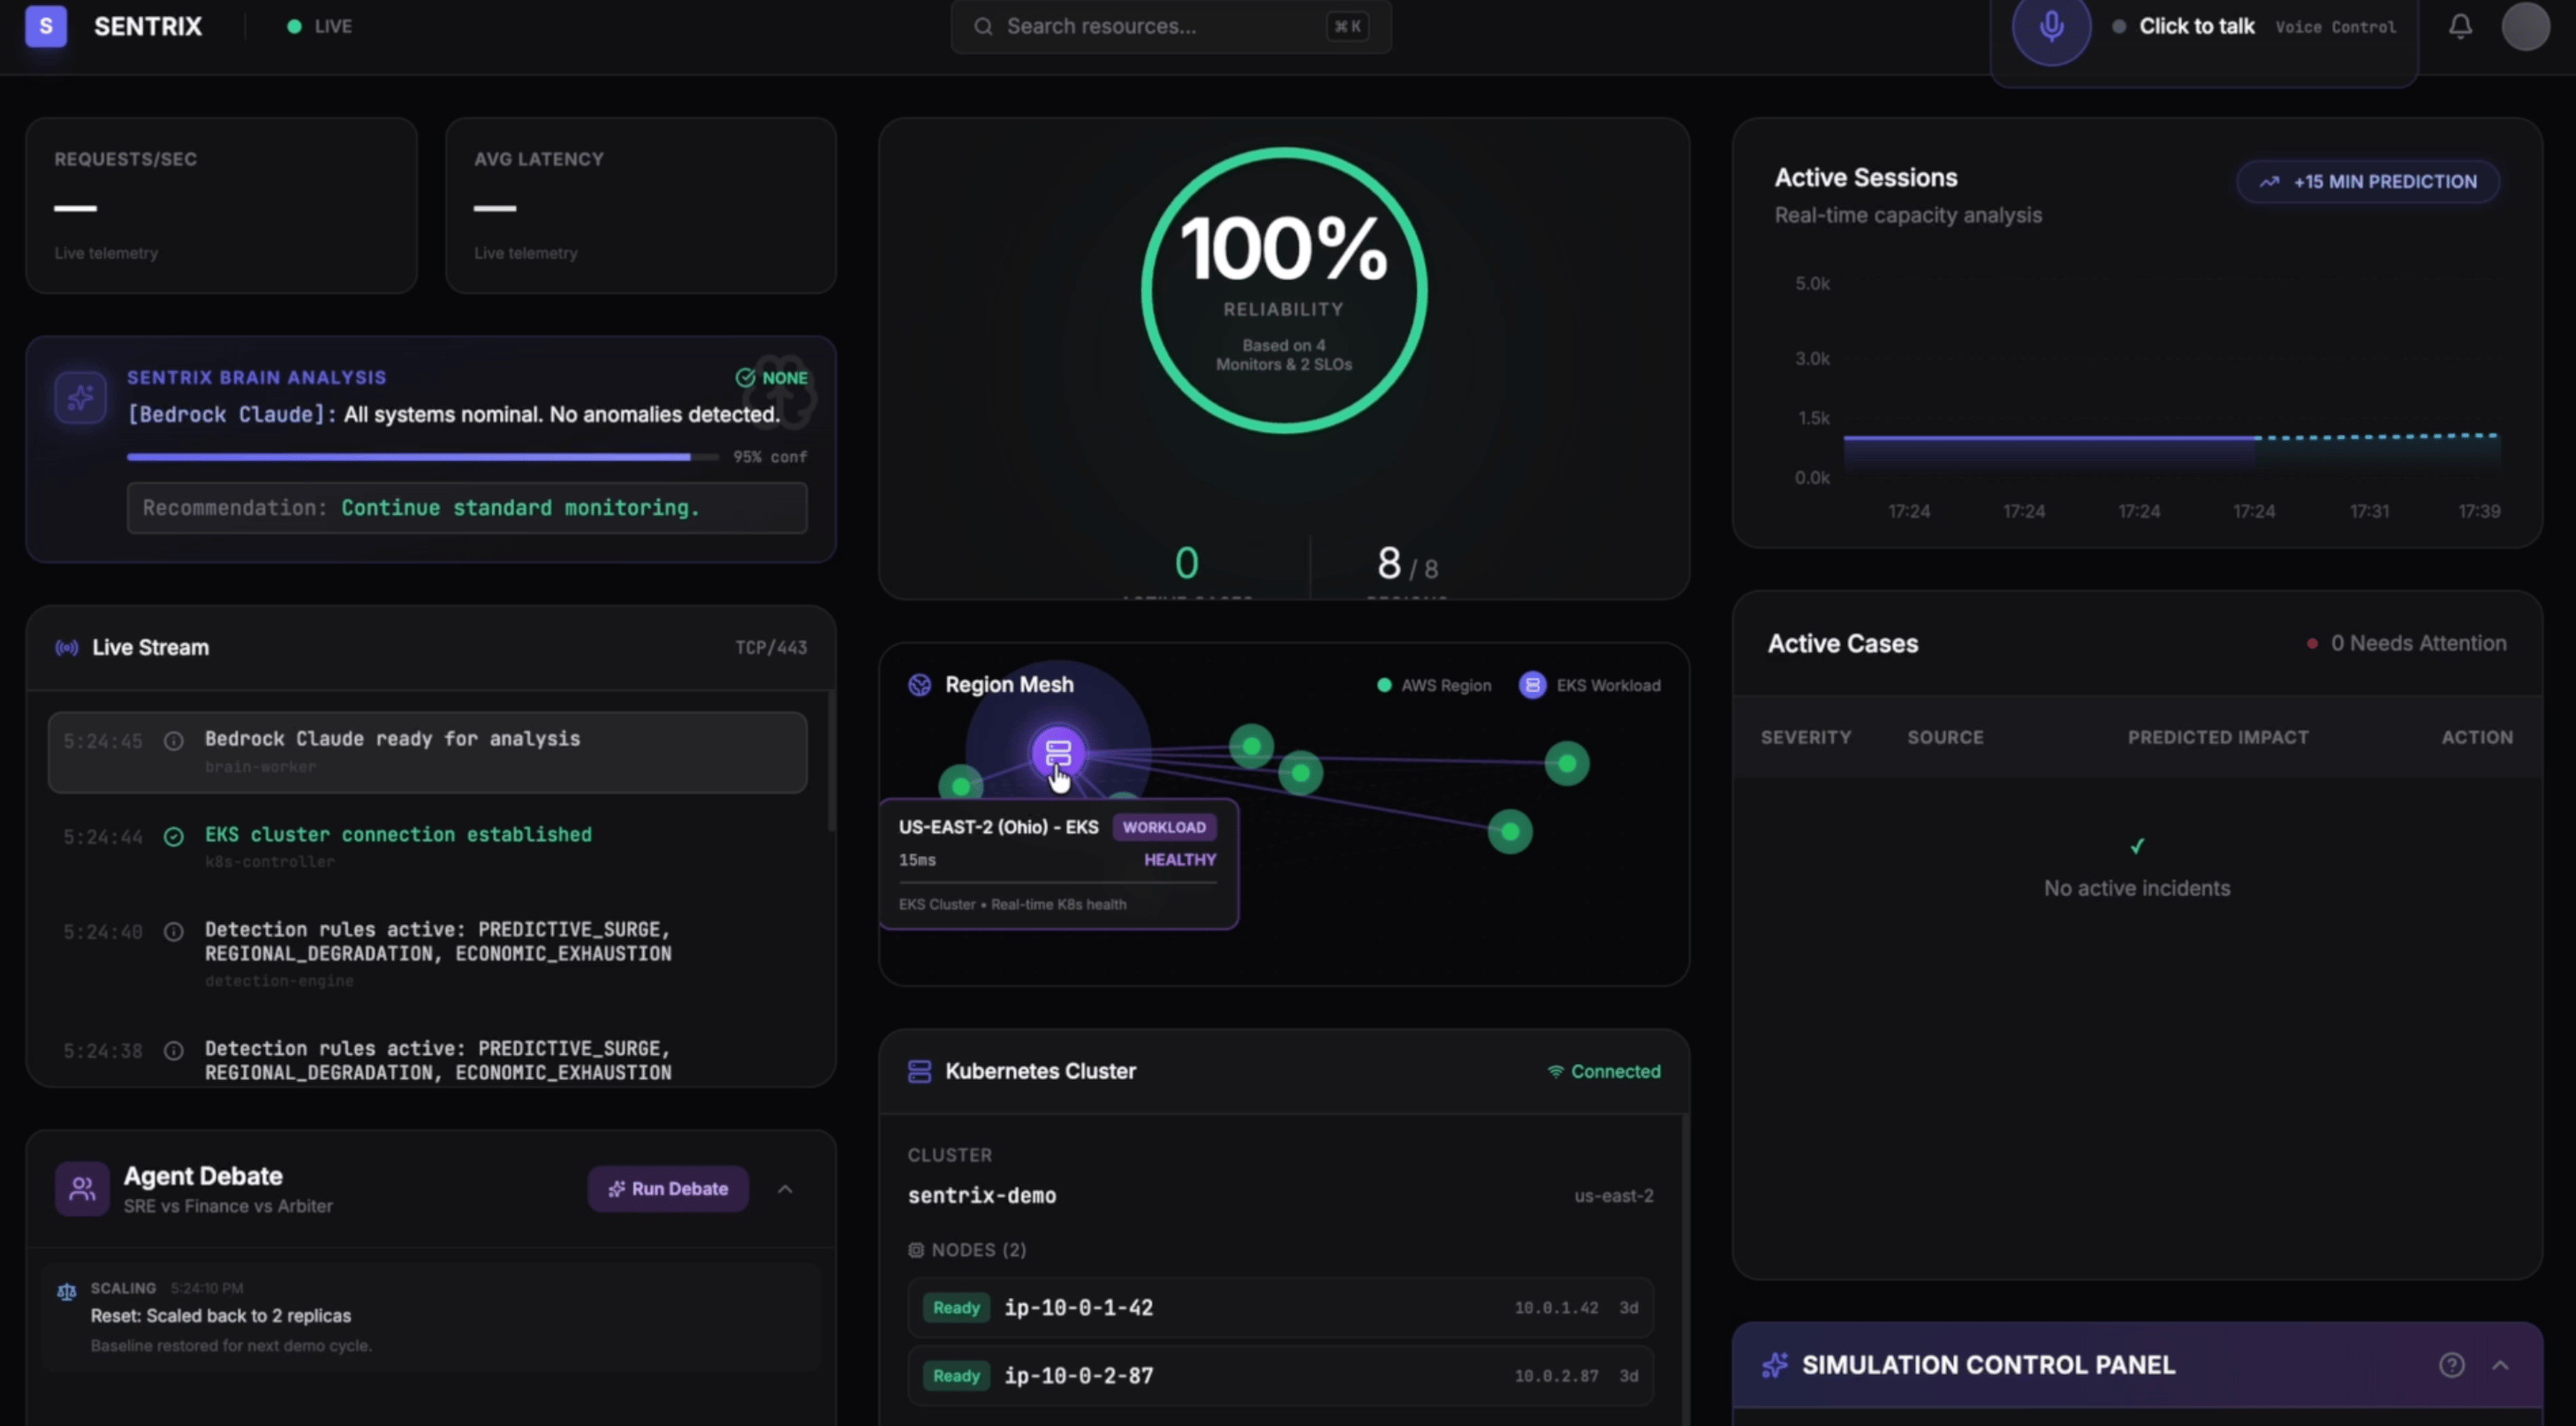Click the 95% confidence progress bar

pyautogui.click(x=422, y=457)
